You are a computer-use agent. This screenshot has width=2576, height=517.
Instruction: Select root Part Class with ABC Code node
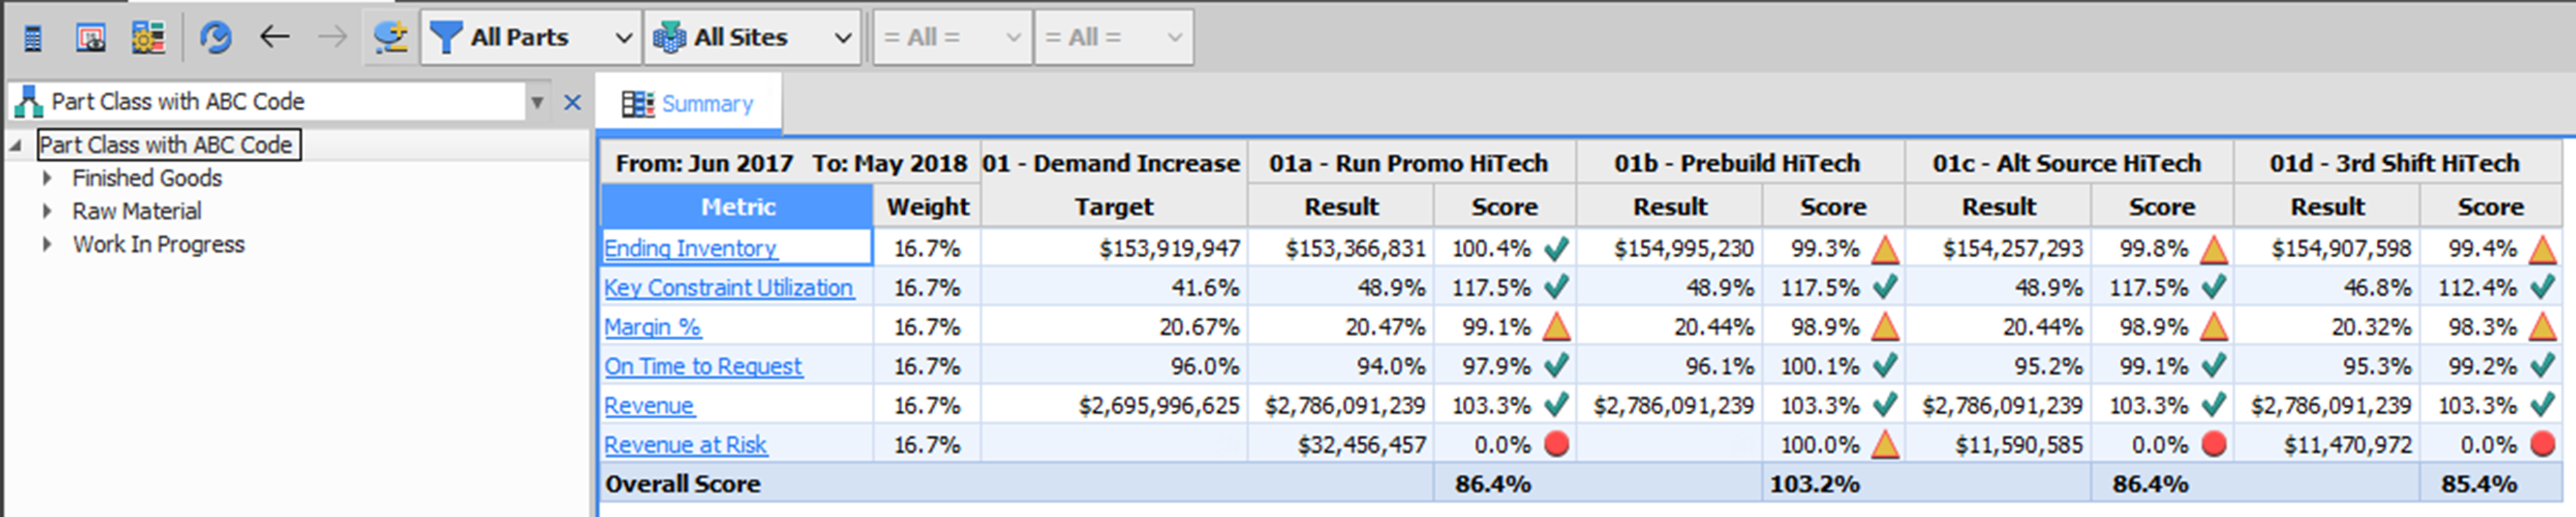point(166,145)
